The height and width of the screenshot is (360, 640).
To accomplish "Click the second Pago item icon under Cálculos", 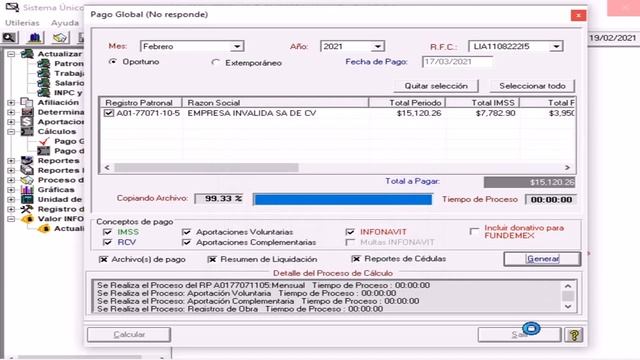I will pyautogui.click(x=43, y=151).
